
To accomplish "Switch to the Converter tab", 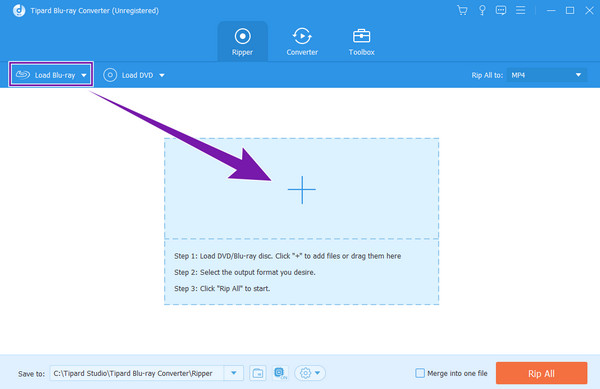I will pos(302,42).
